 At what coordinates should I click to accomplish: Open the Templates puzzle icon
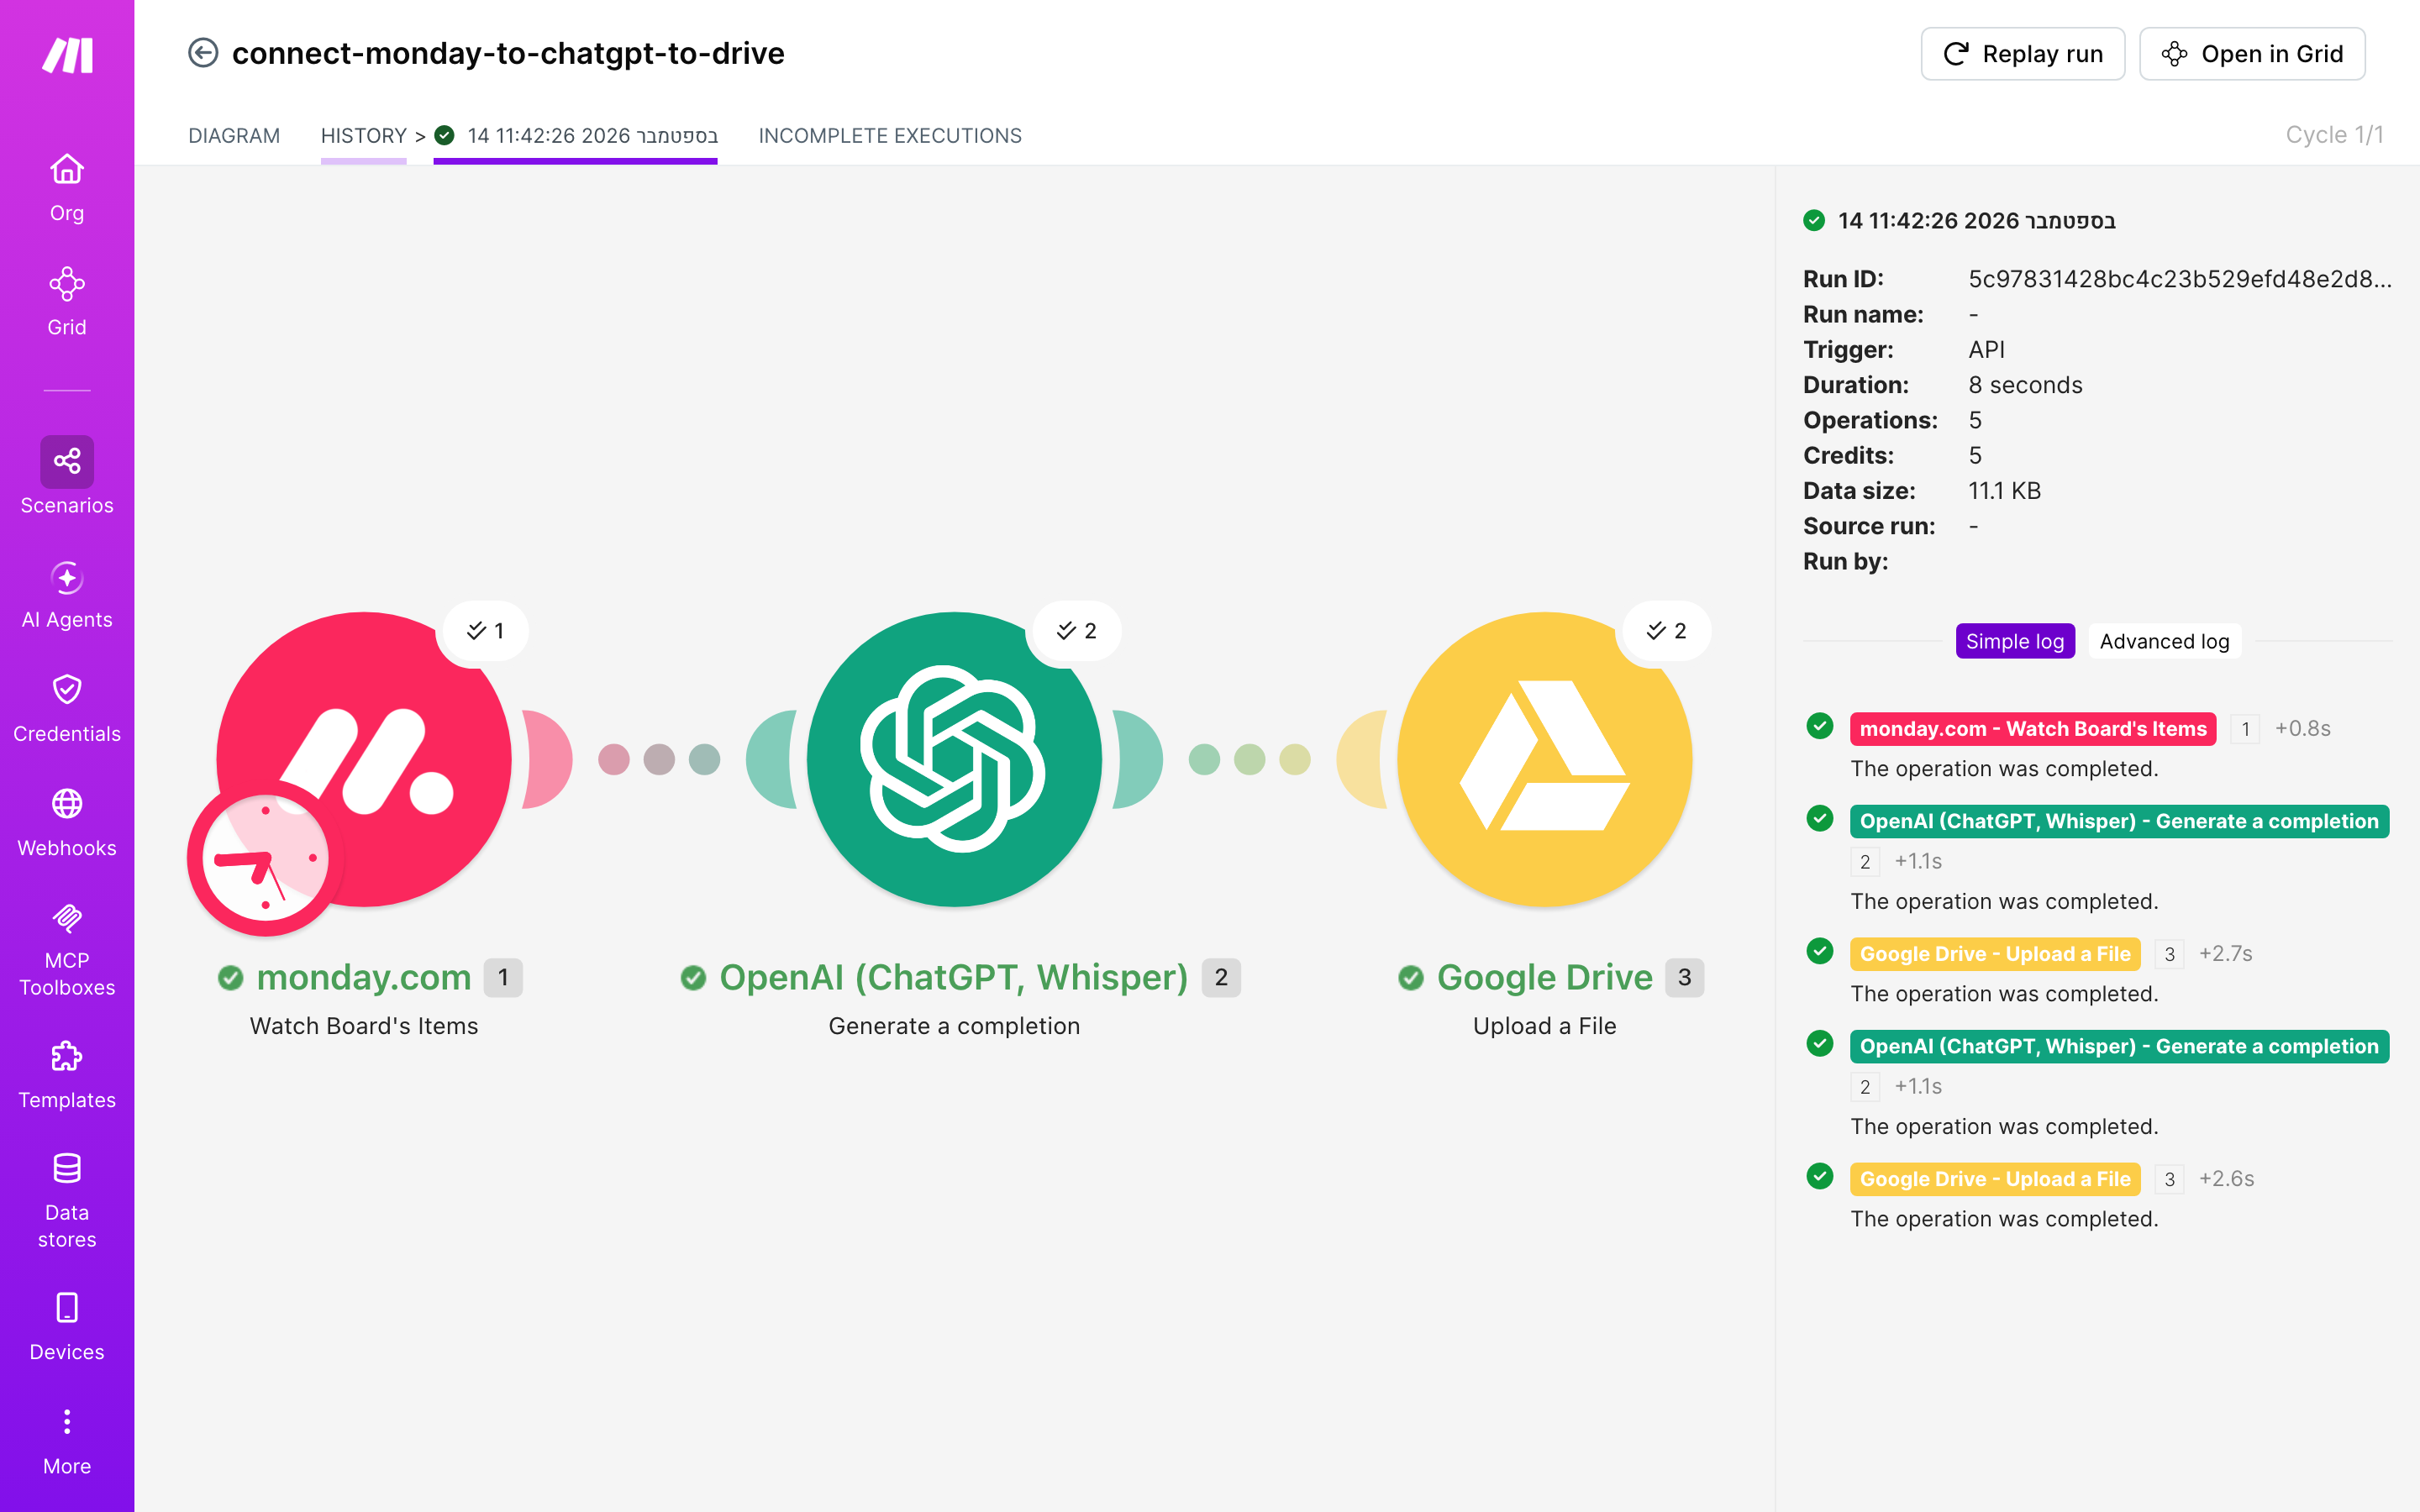pos(67,1056)
